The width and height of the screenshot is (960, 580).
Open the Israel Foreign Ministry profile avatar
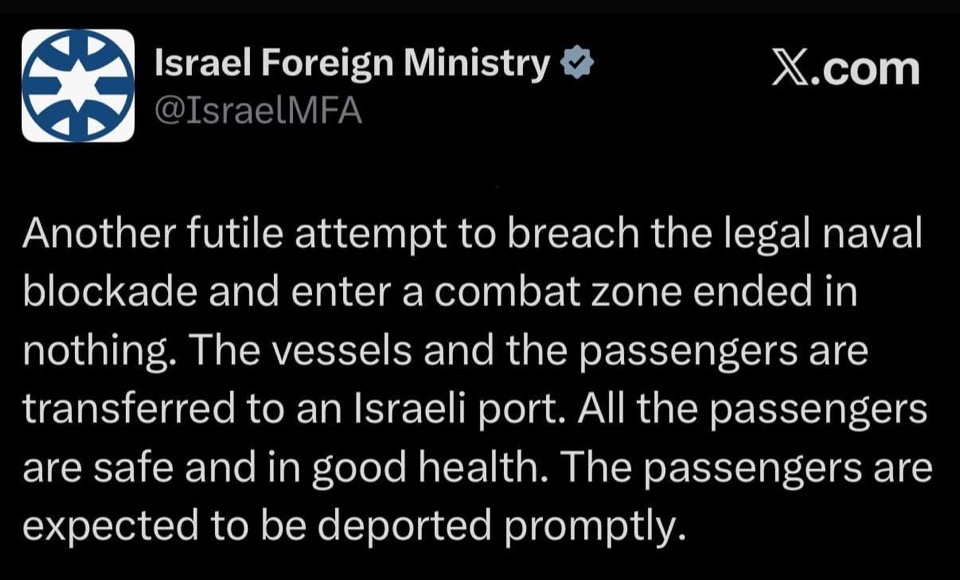78,83
